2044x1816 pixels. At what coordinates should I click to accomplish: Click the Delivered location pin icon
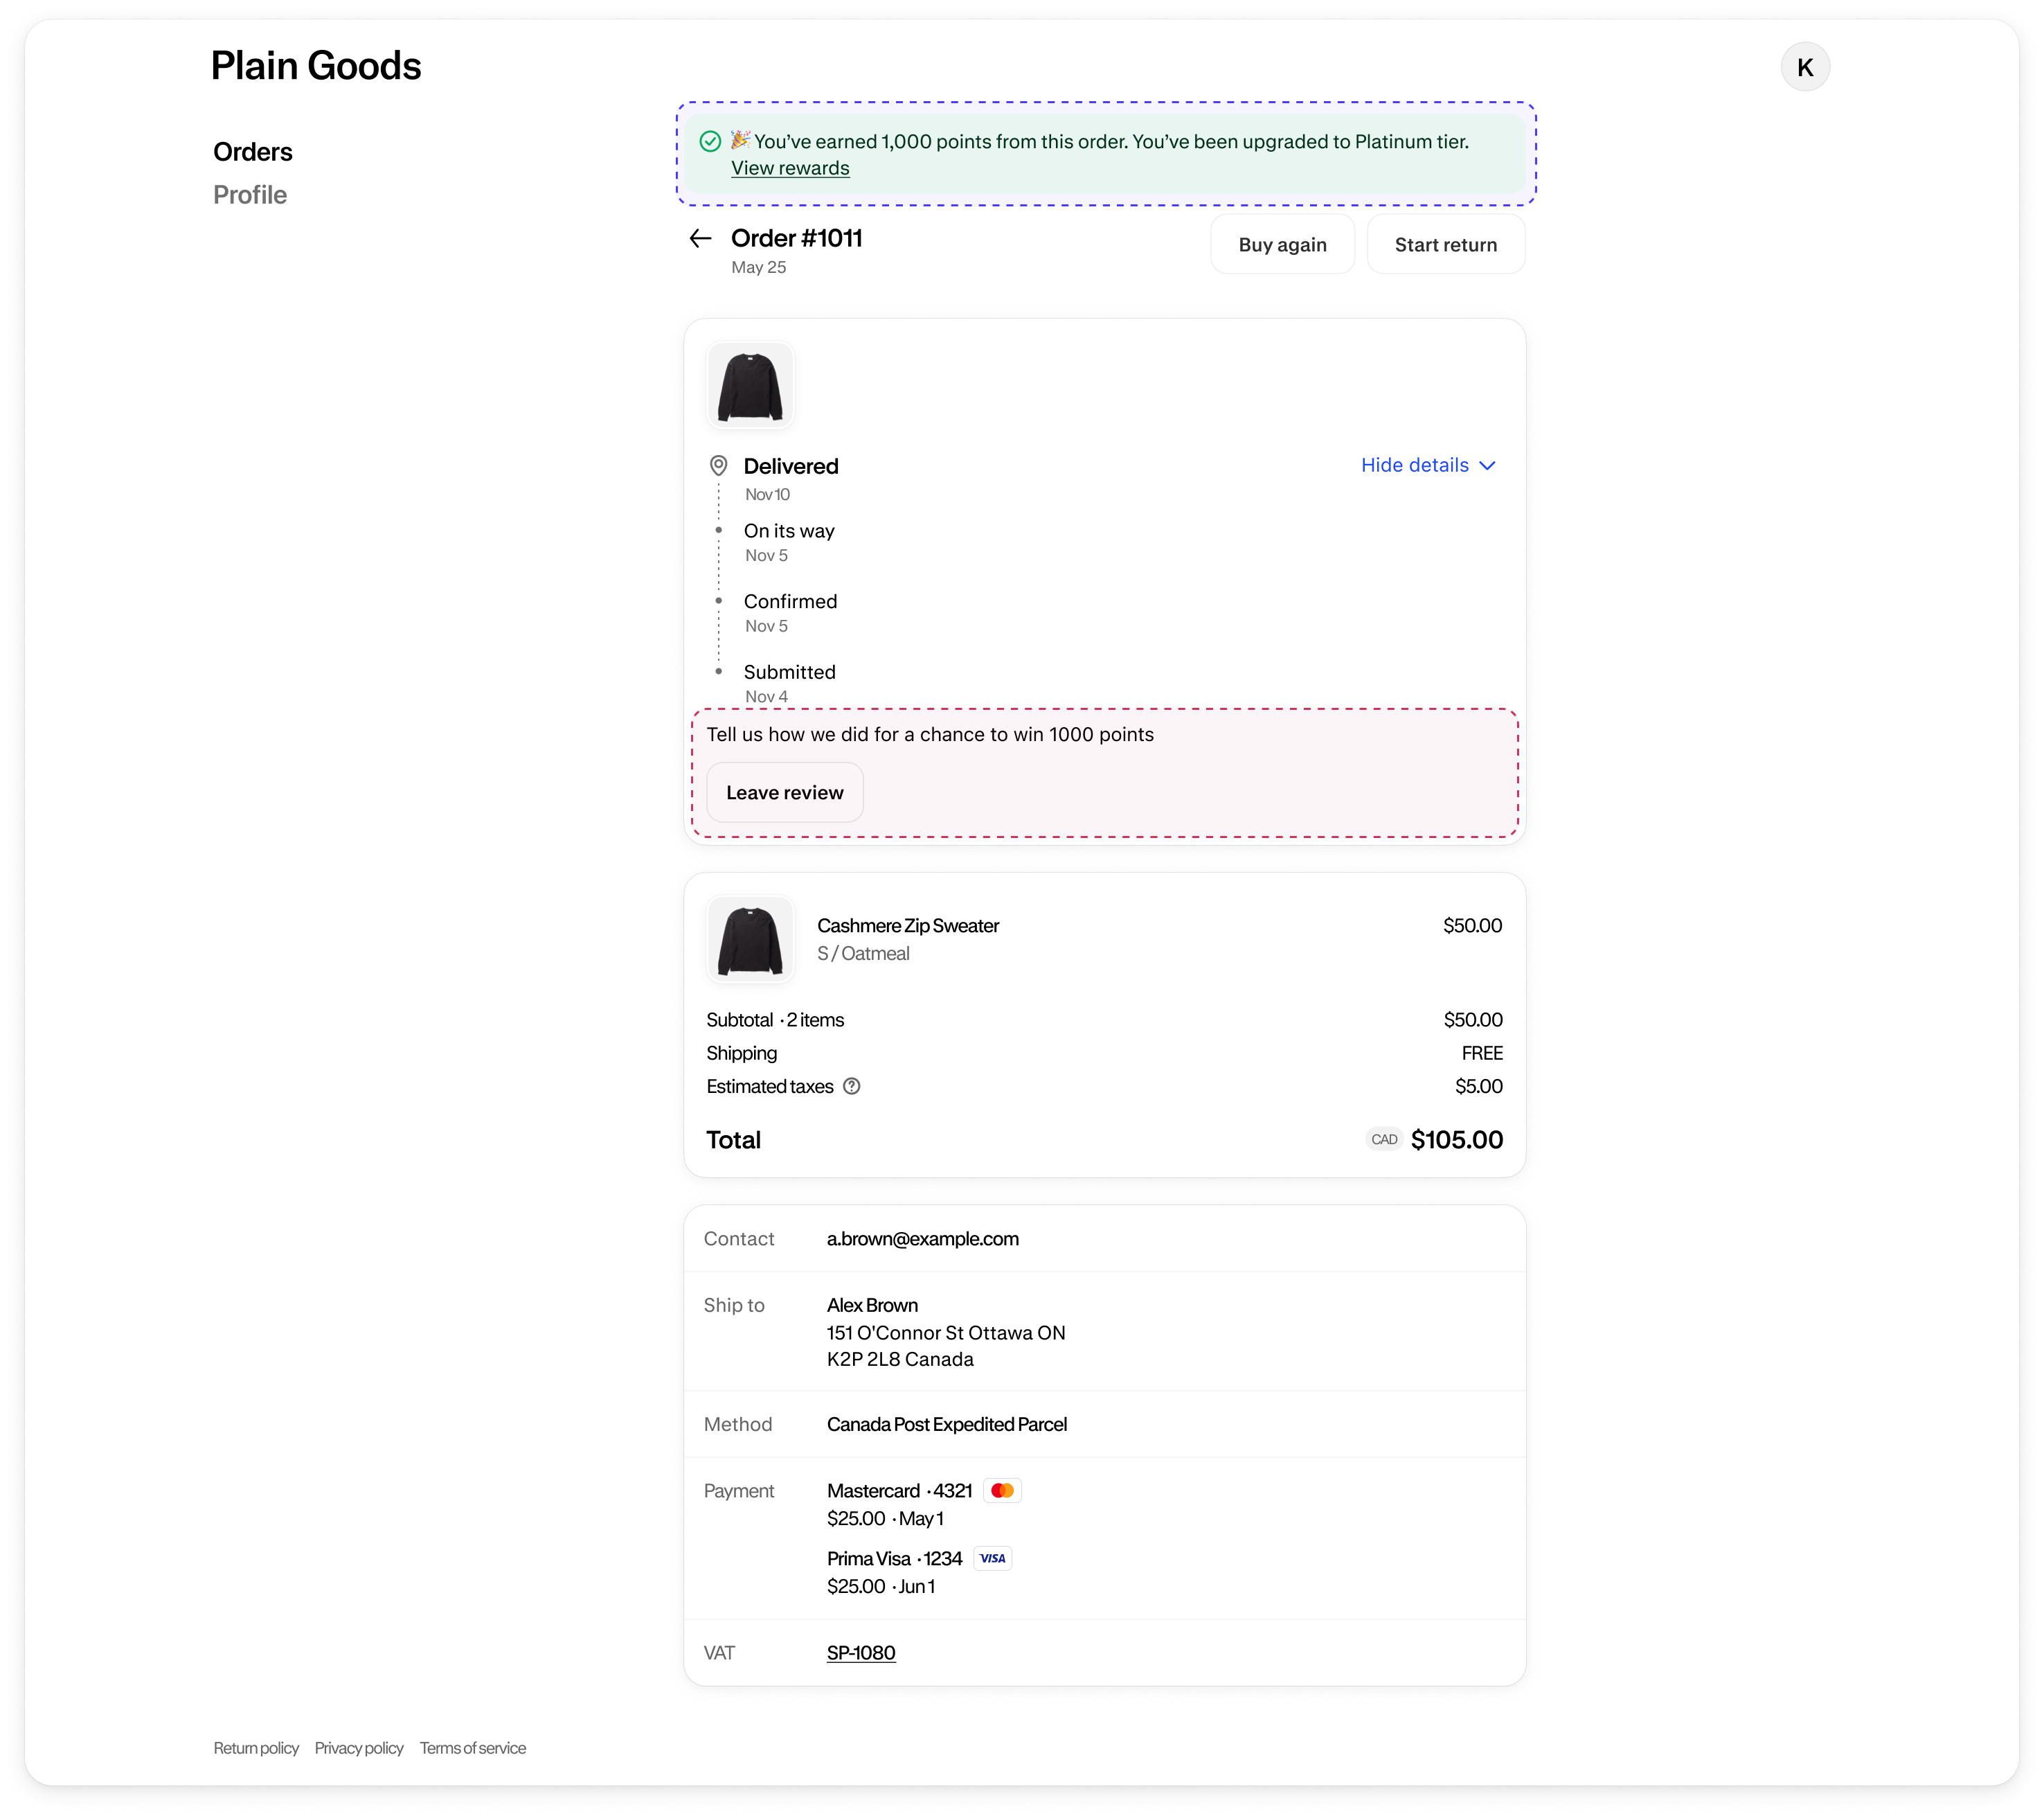pos(718,466)
